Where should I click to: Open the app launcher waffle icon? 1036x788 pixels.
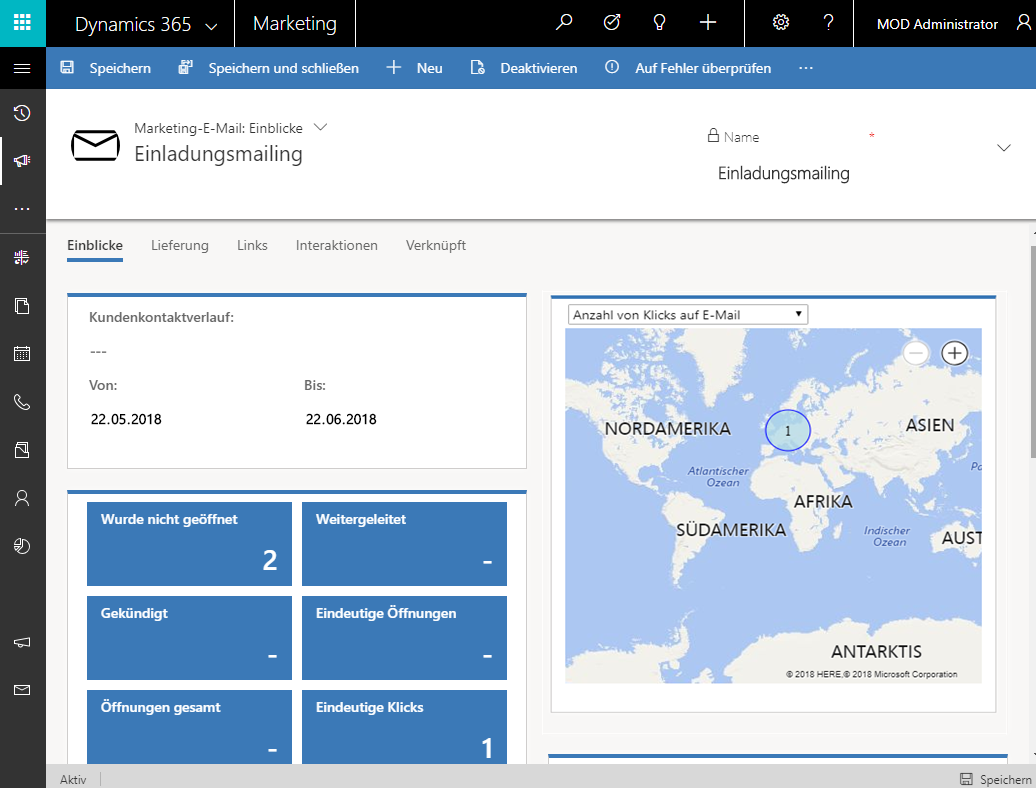pos(22,23)
